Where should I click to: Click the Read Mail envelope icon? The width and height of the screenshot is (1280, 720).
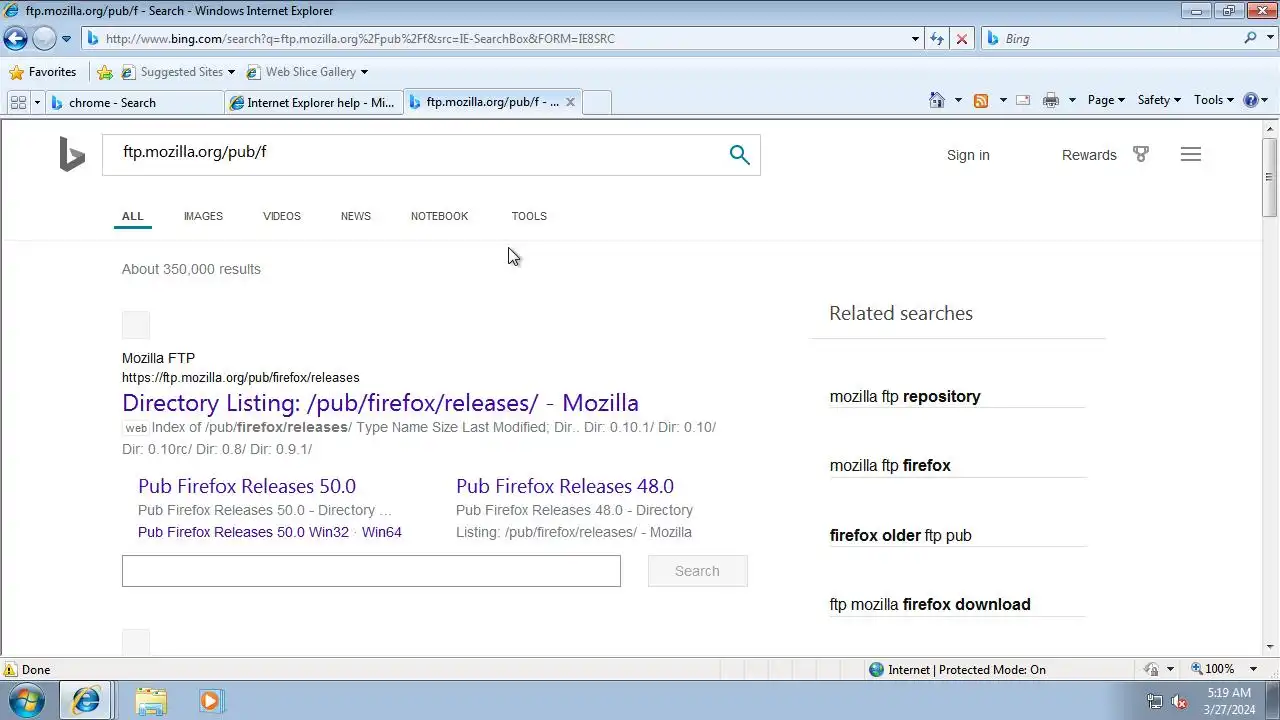click(x=1023, y=100)
